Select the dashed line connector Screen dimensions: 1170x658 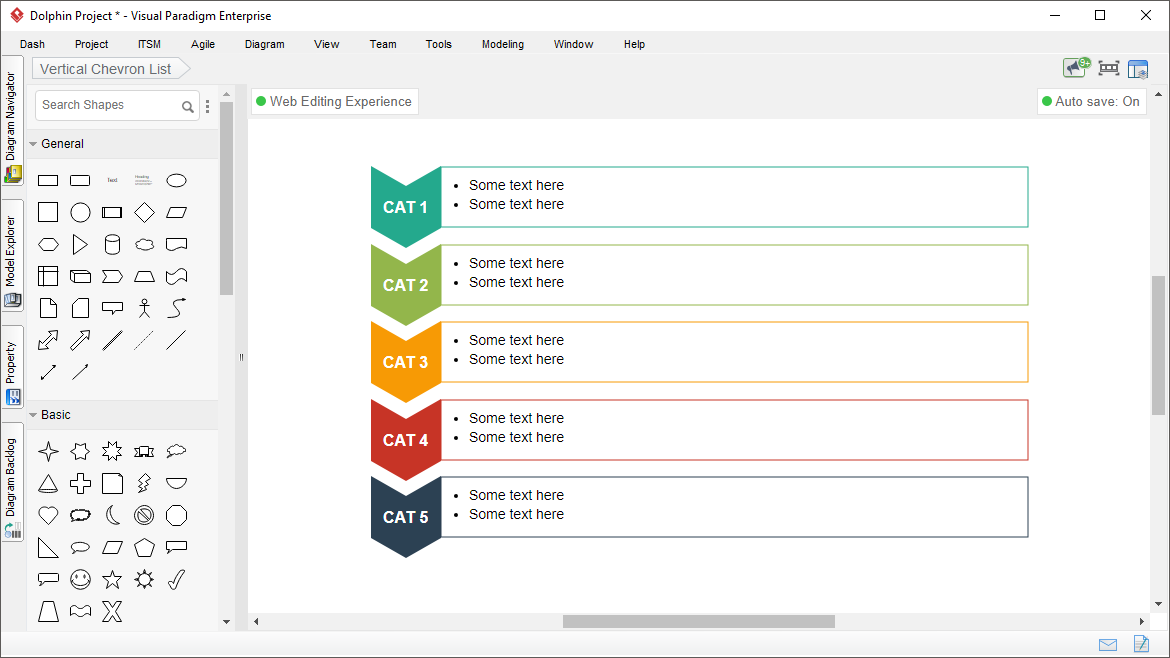pos(144,340)
